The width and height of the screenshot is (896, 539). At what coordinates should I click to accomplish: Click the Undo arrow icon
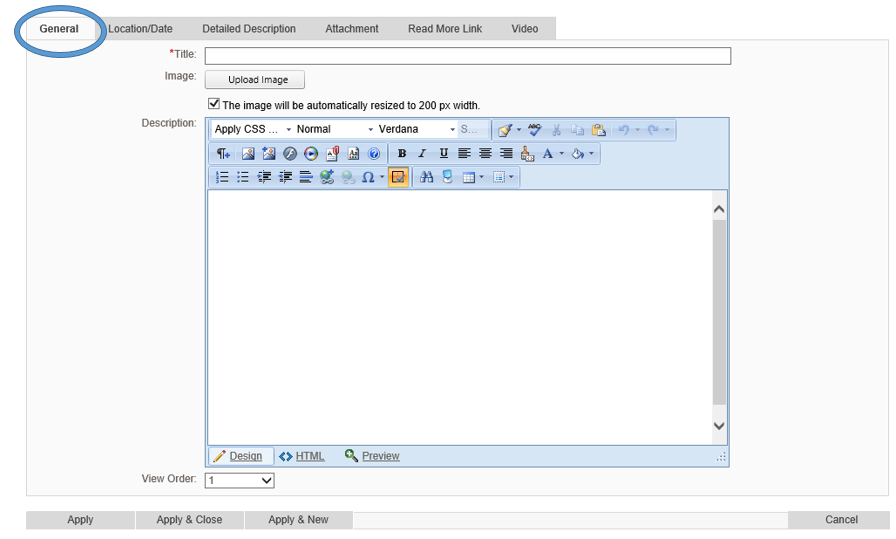pos(623,130)
